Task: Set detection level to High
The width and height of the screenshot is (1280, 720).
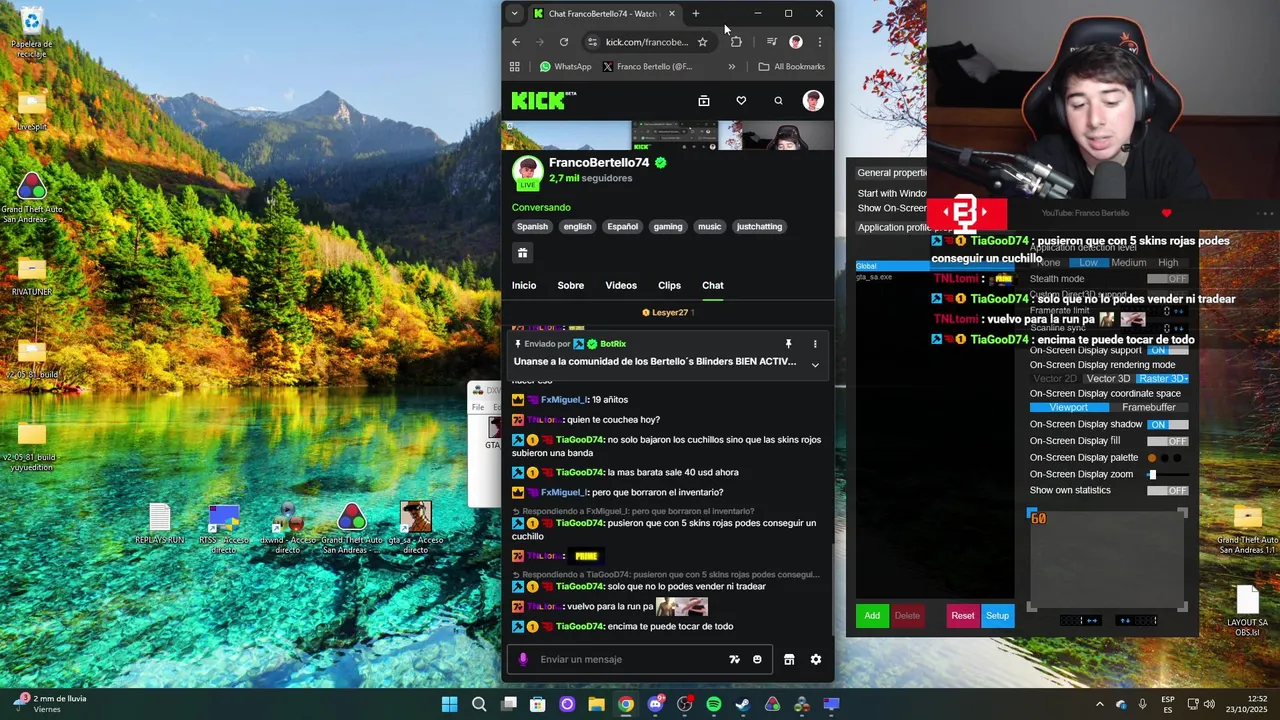Action: pos(1168,263)
